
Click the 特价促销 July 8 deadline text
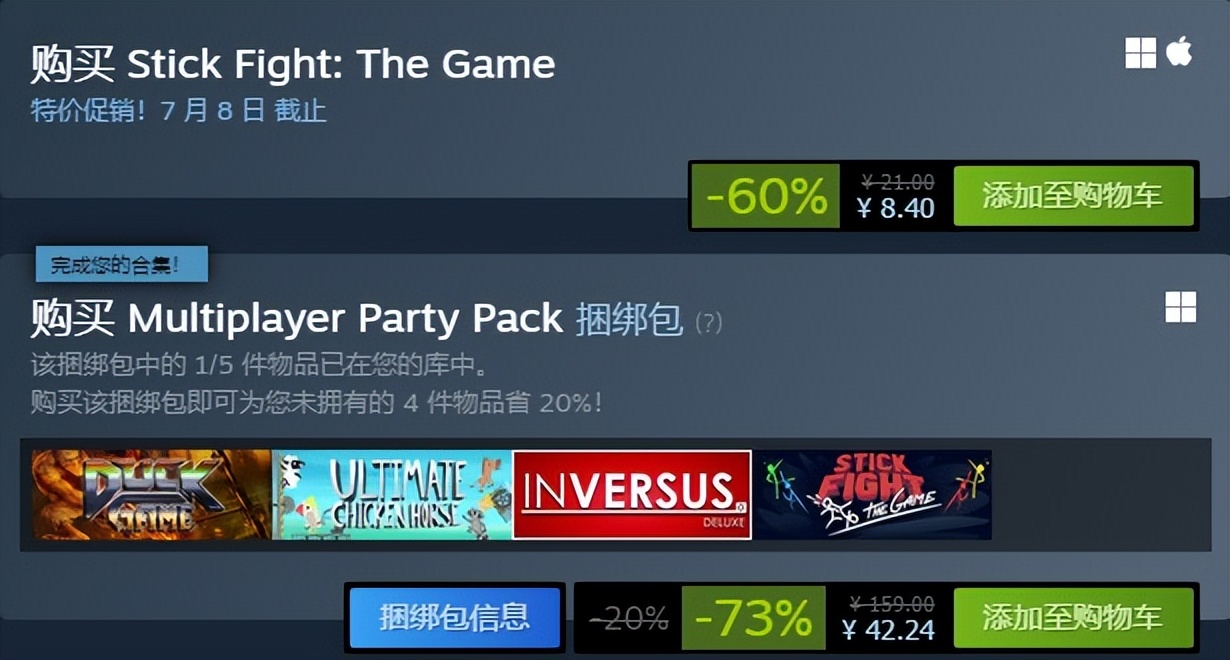pos(179,111)
